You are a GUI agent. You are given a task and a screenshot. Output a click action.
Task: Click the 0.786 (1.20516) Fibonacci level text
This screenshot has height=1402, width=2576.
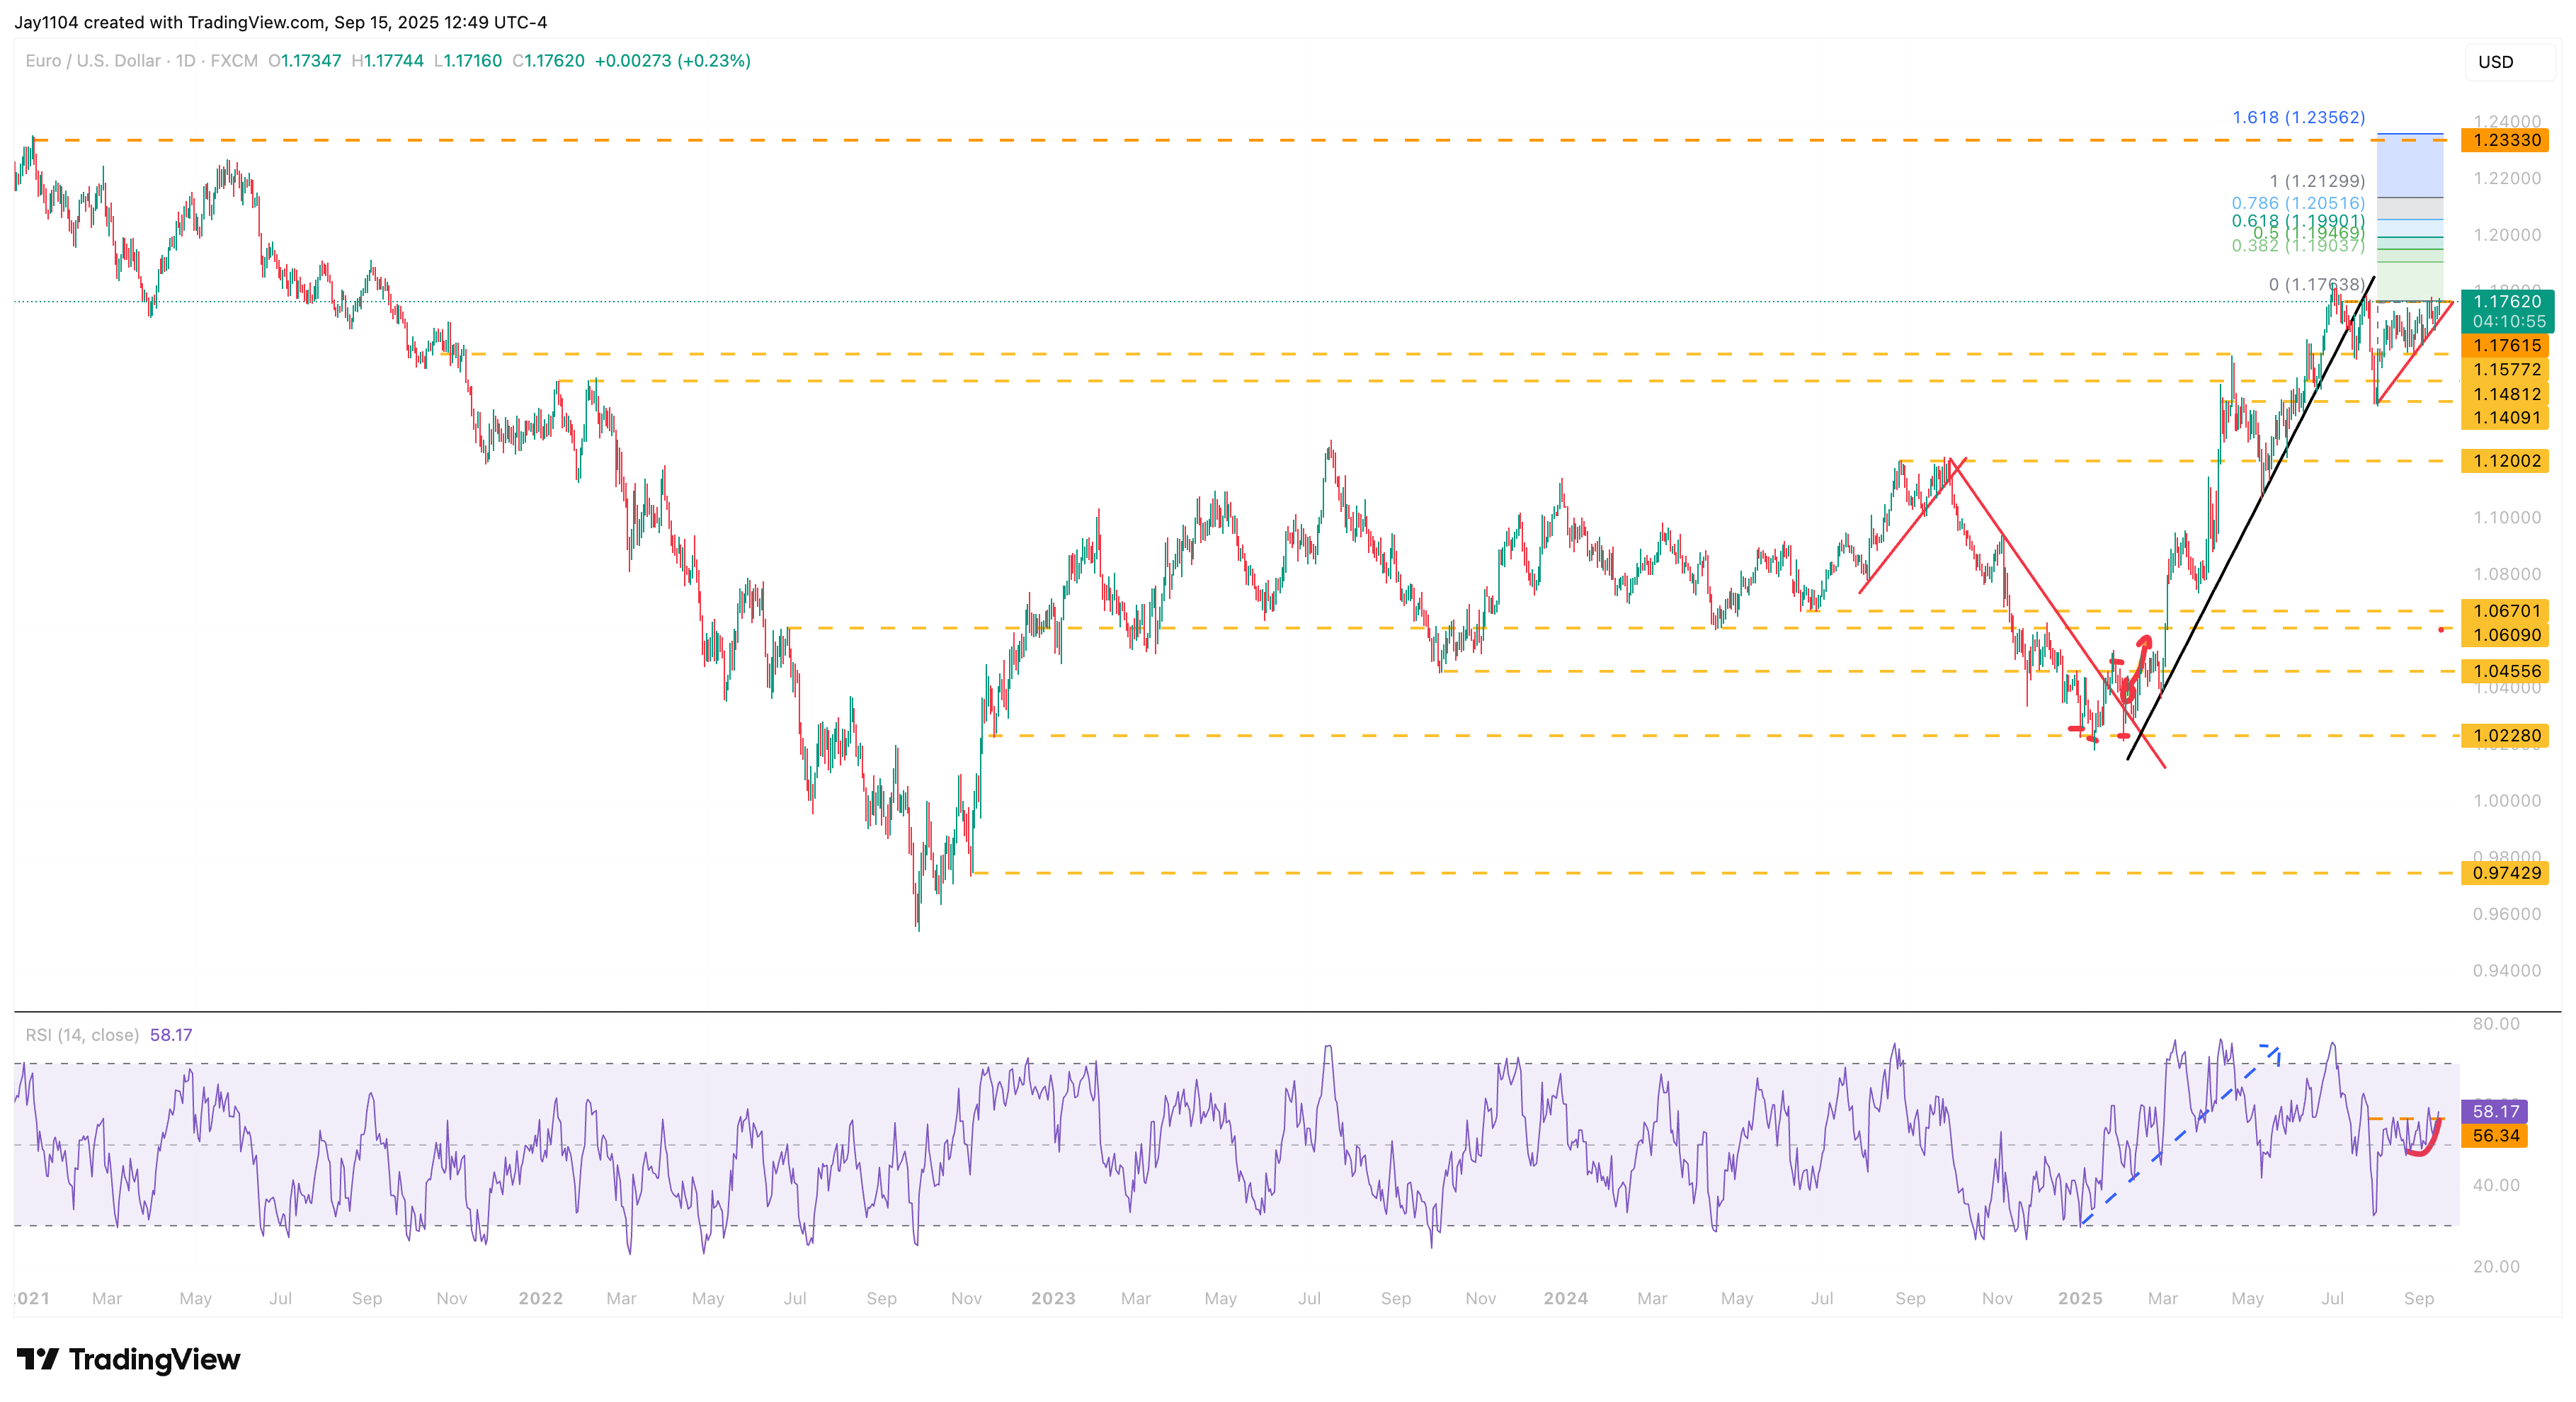(2298, 203)
